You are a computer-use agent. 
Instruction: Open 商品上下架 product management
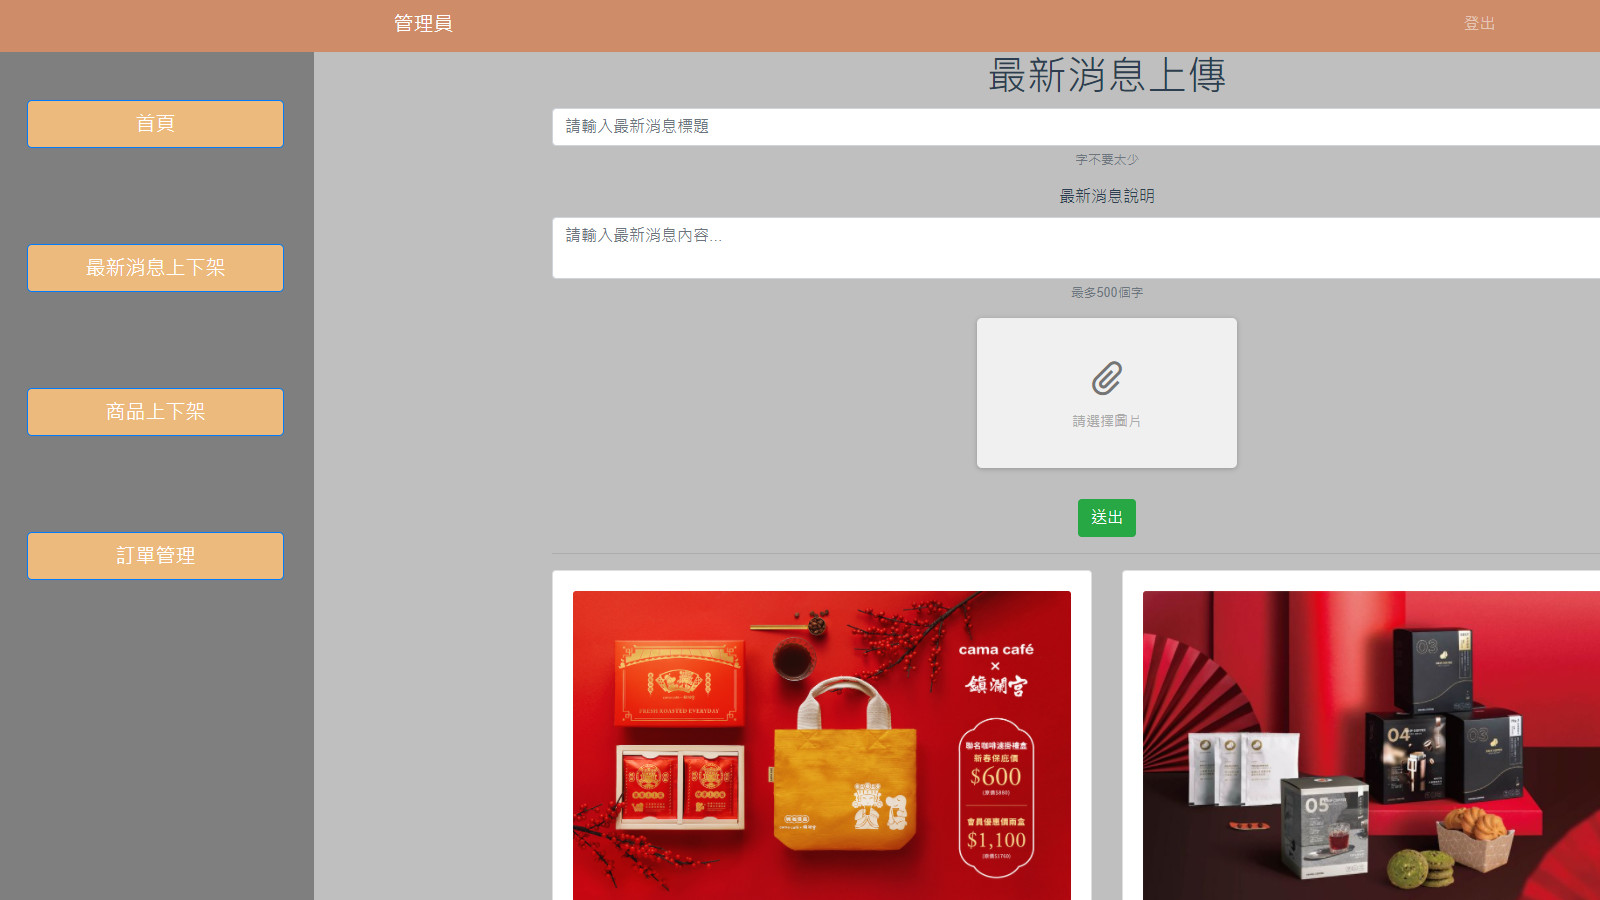[155, 412]
